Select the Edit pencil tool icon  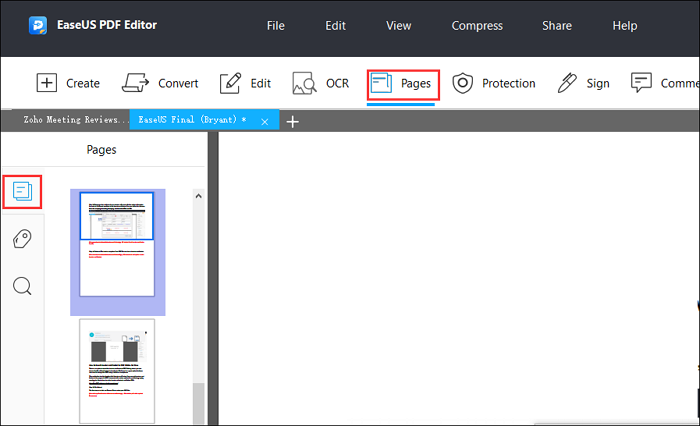[230, 83]
